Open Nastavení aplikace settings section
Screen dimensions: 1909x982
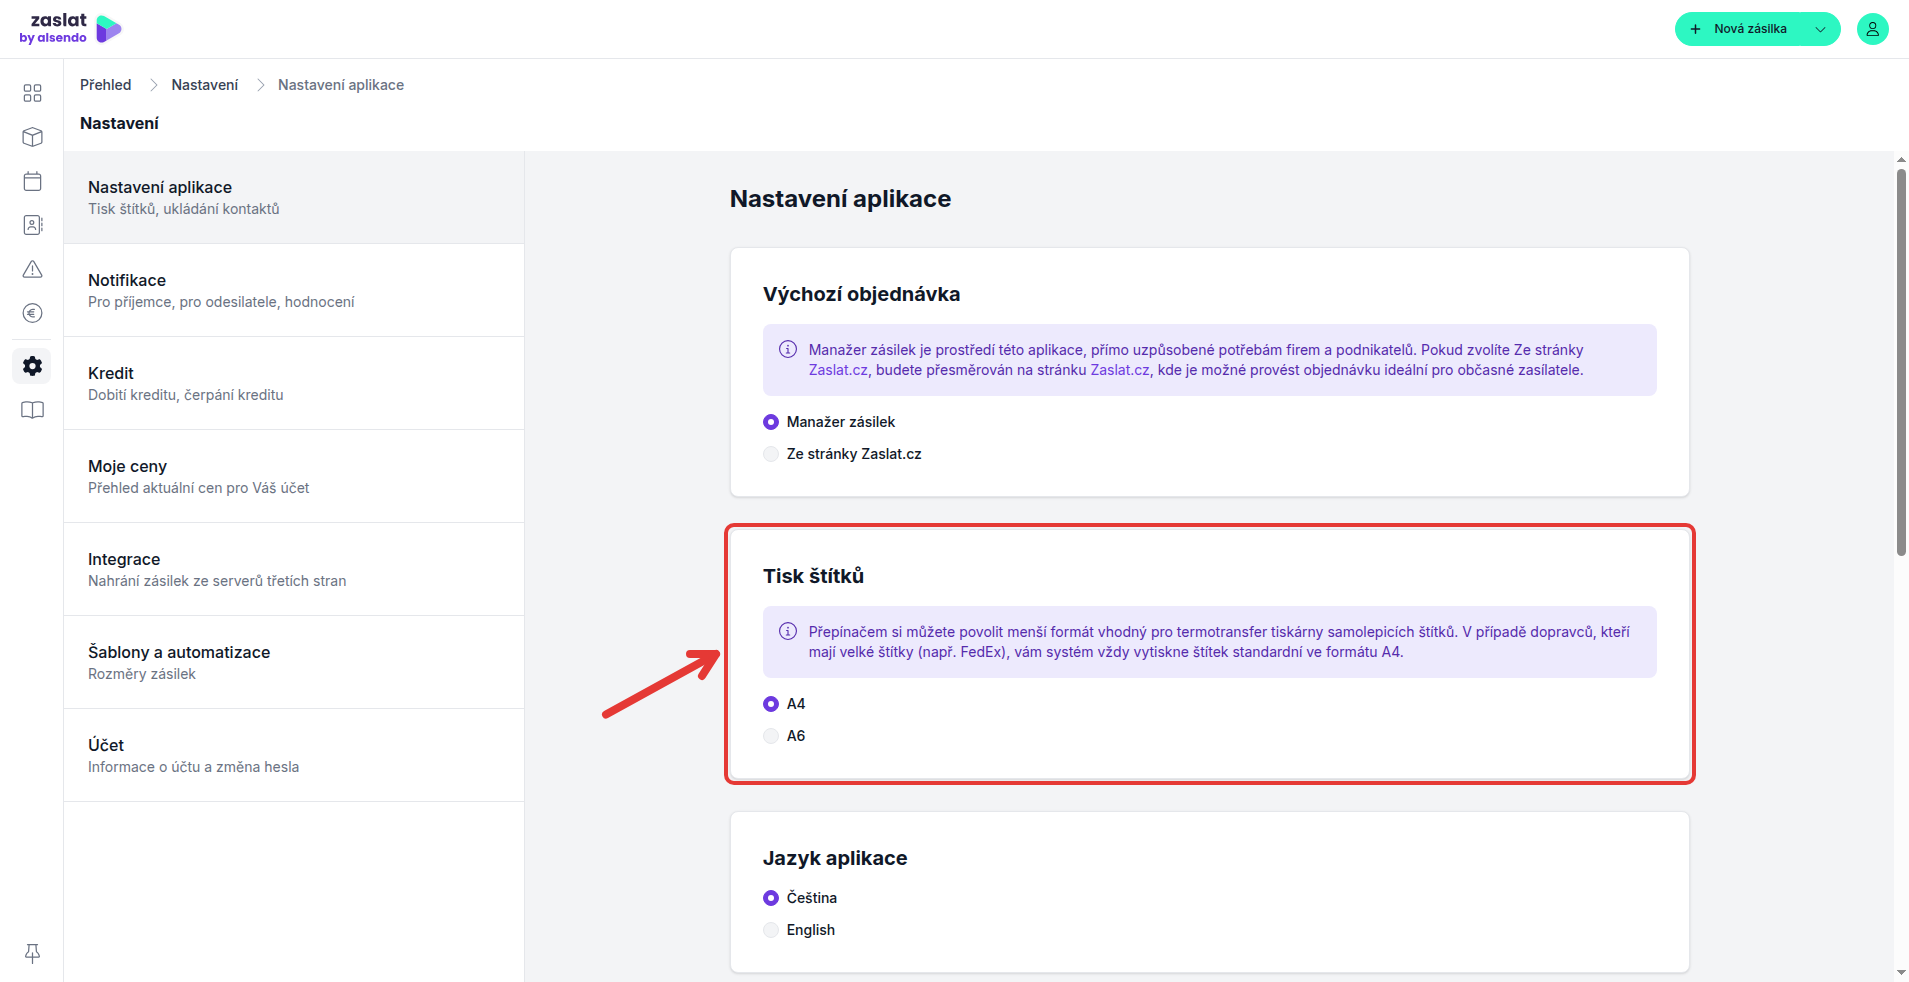pos(294,197)
